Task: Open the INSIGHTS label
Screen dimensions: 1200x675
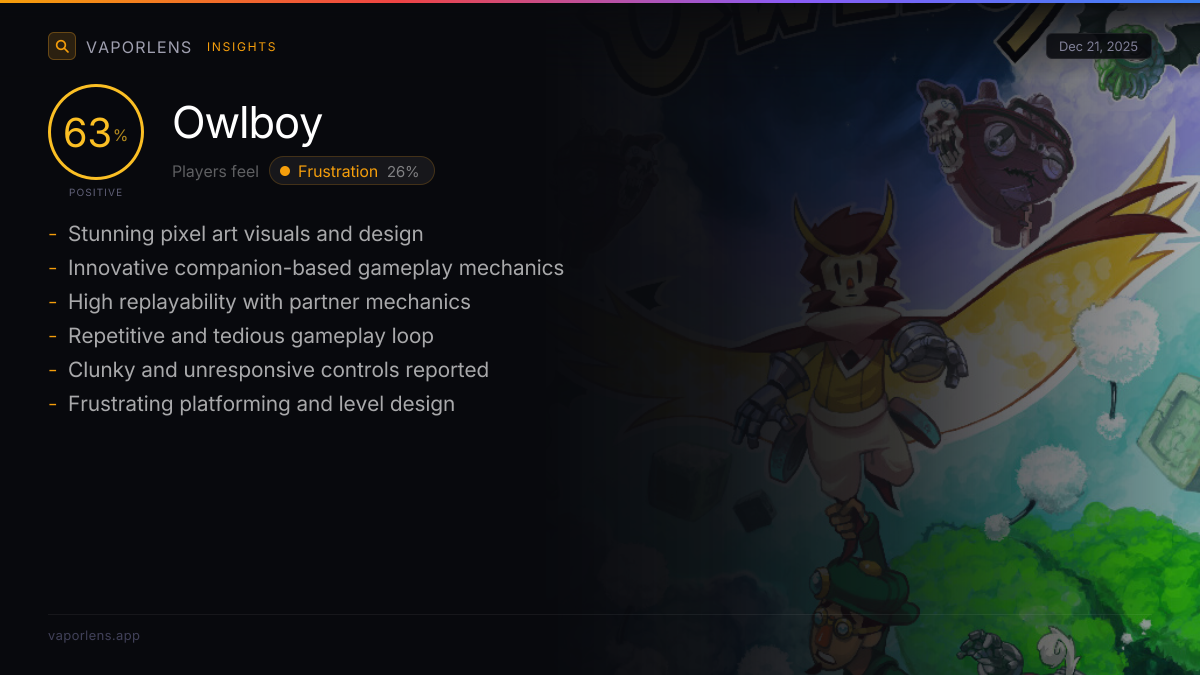Action: pyautogui.click(x=242, y=47)
